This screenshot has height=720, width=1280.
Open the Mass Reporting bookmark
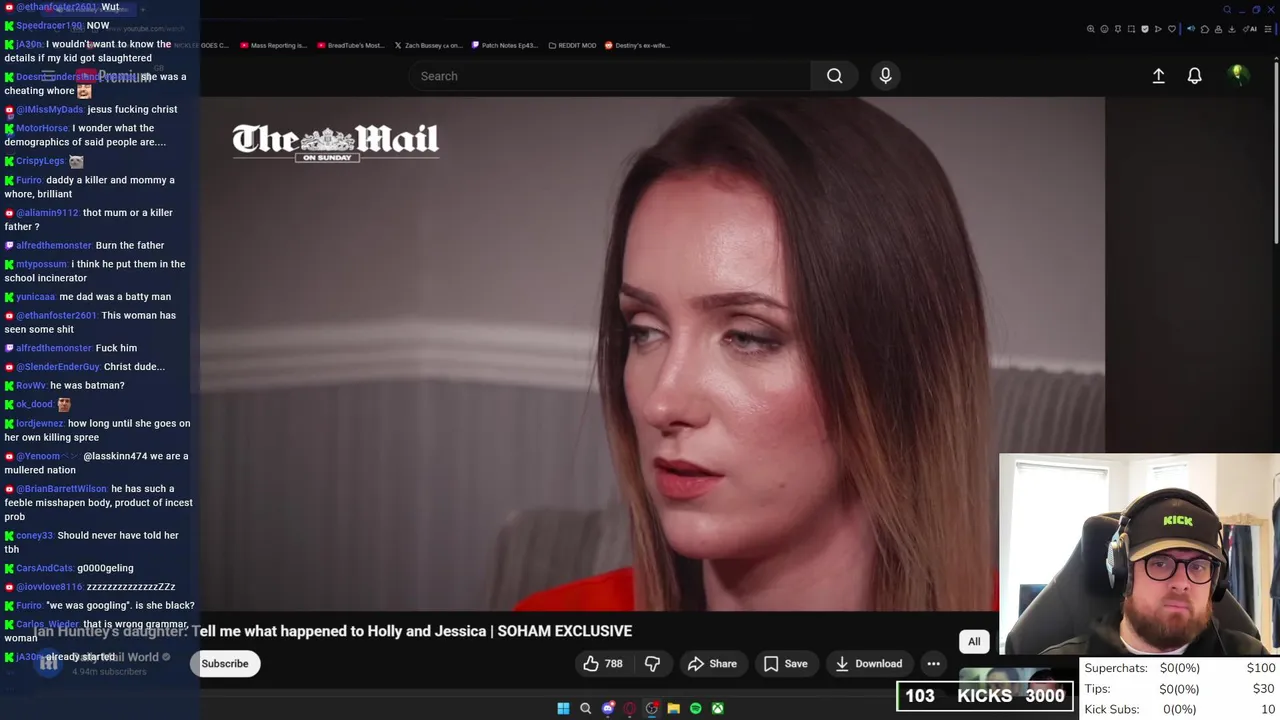coord(273,45)
